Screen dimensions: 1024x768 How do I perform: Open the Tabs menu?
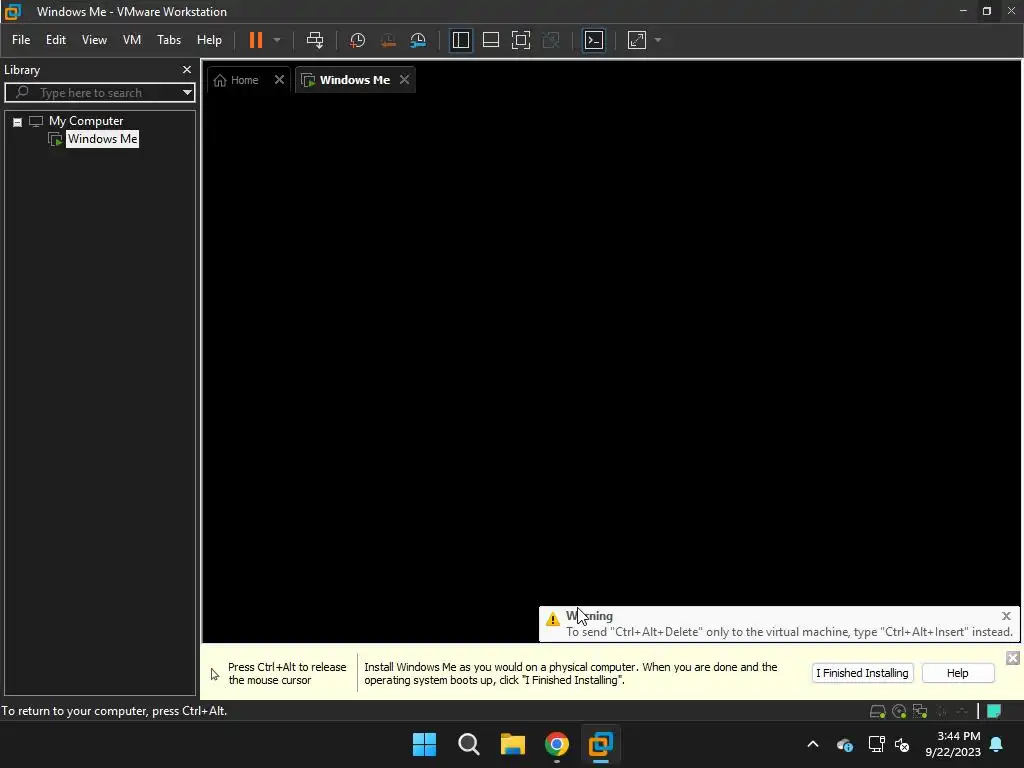168,40
